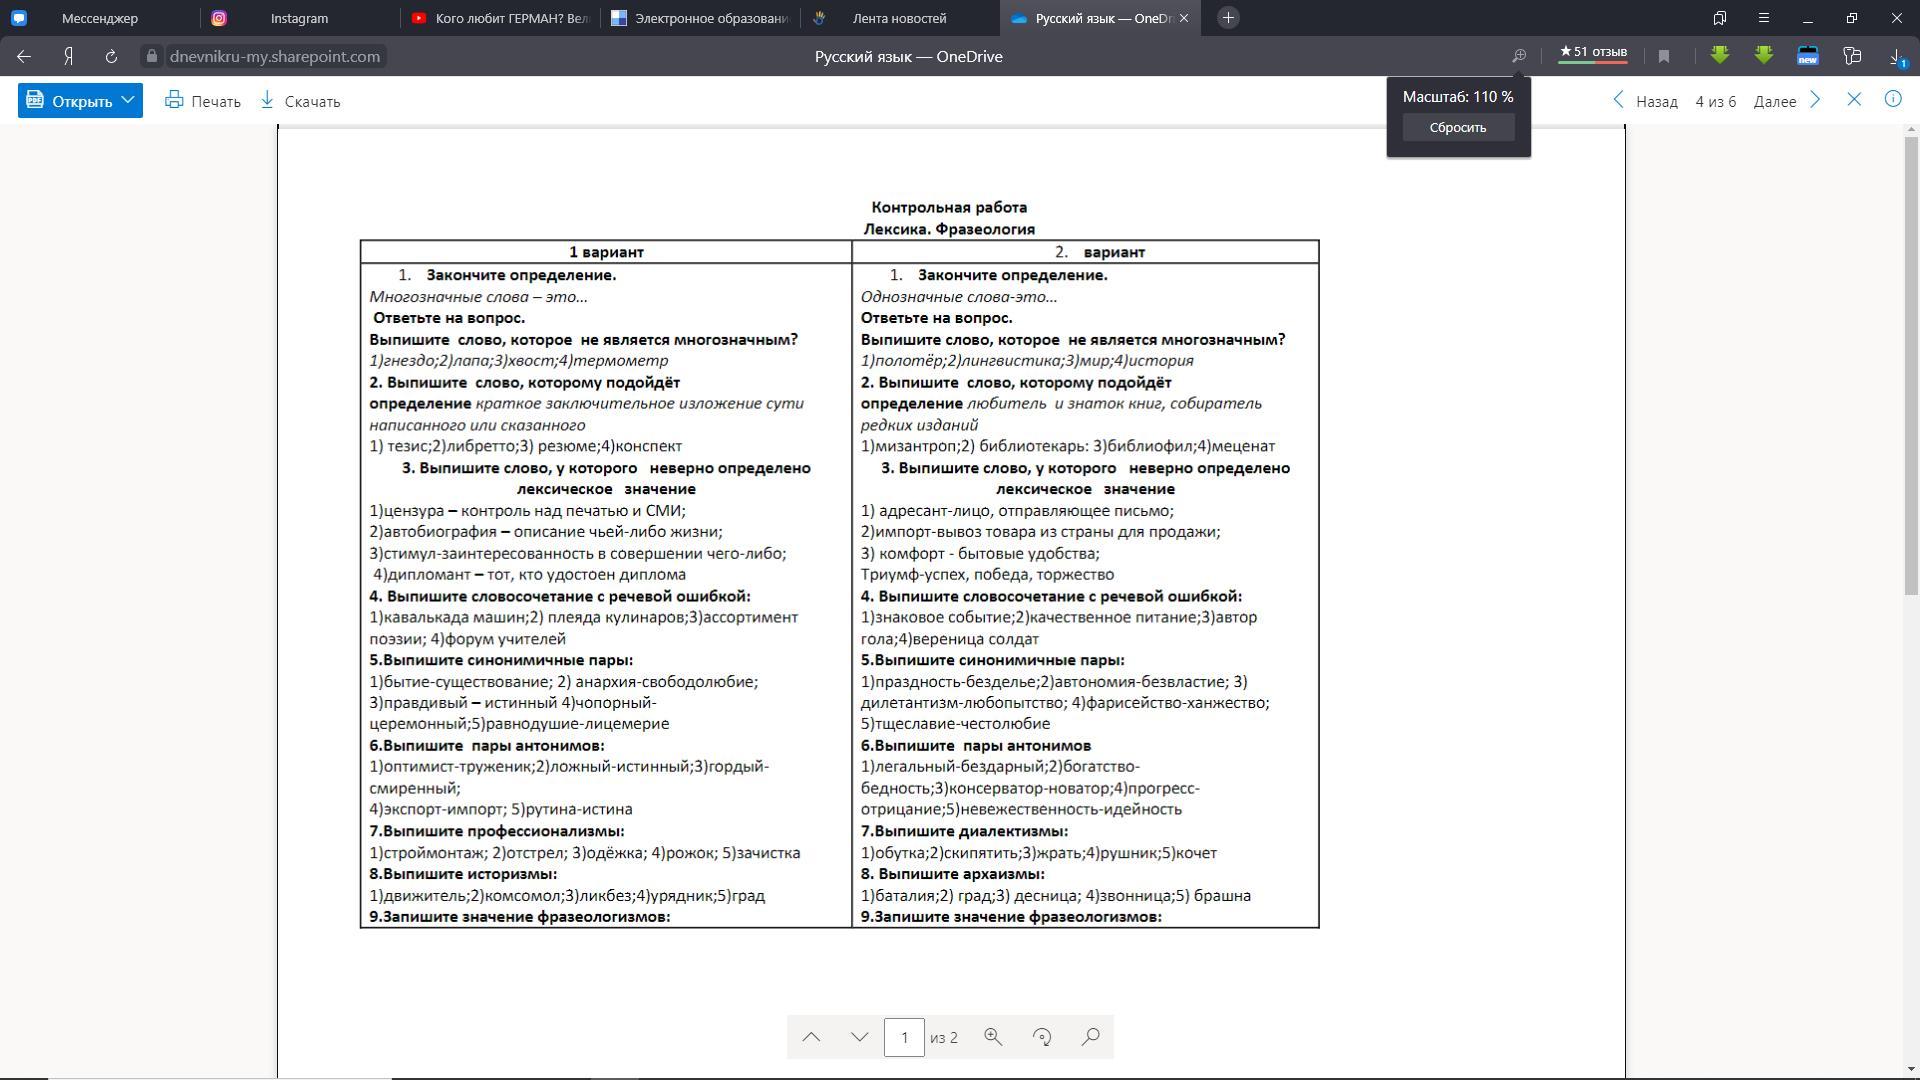Open the browser hamburger menu
Screen dimensions: 1920x1080
(1764, 18)
